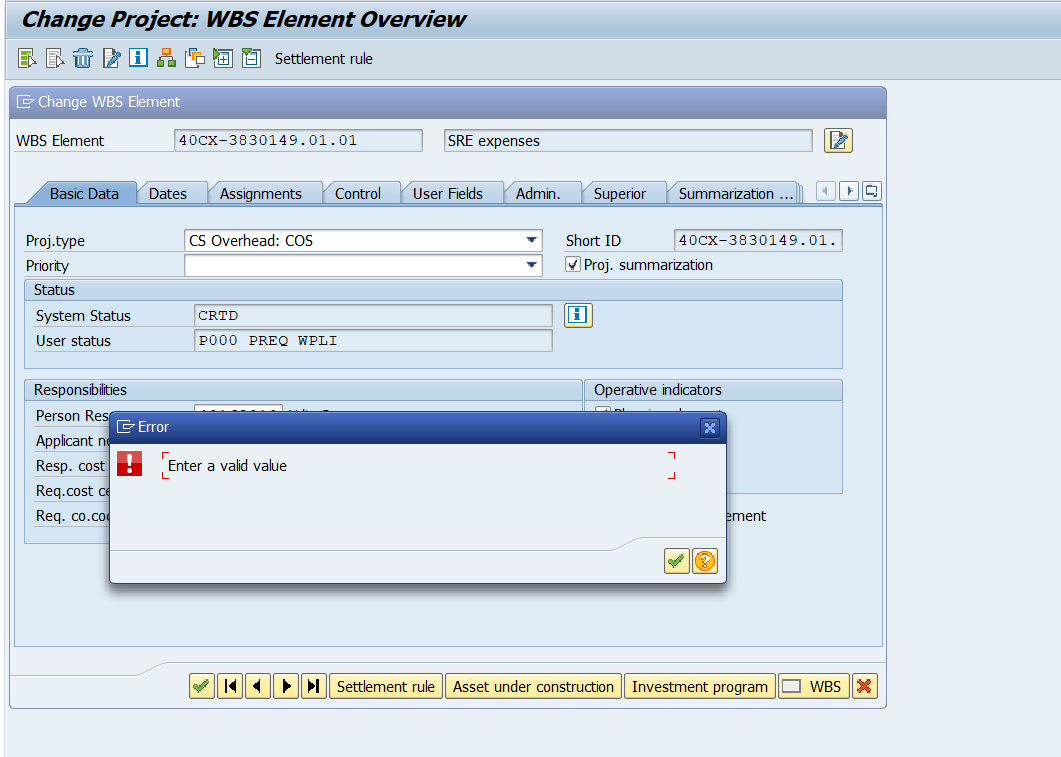Click the Asset under construction button
This screenshot has height=757, width=1061.
533,686
